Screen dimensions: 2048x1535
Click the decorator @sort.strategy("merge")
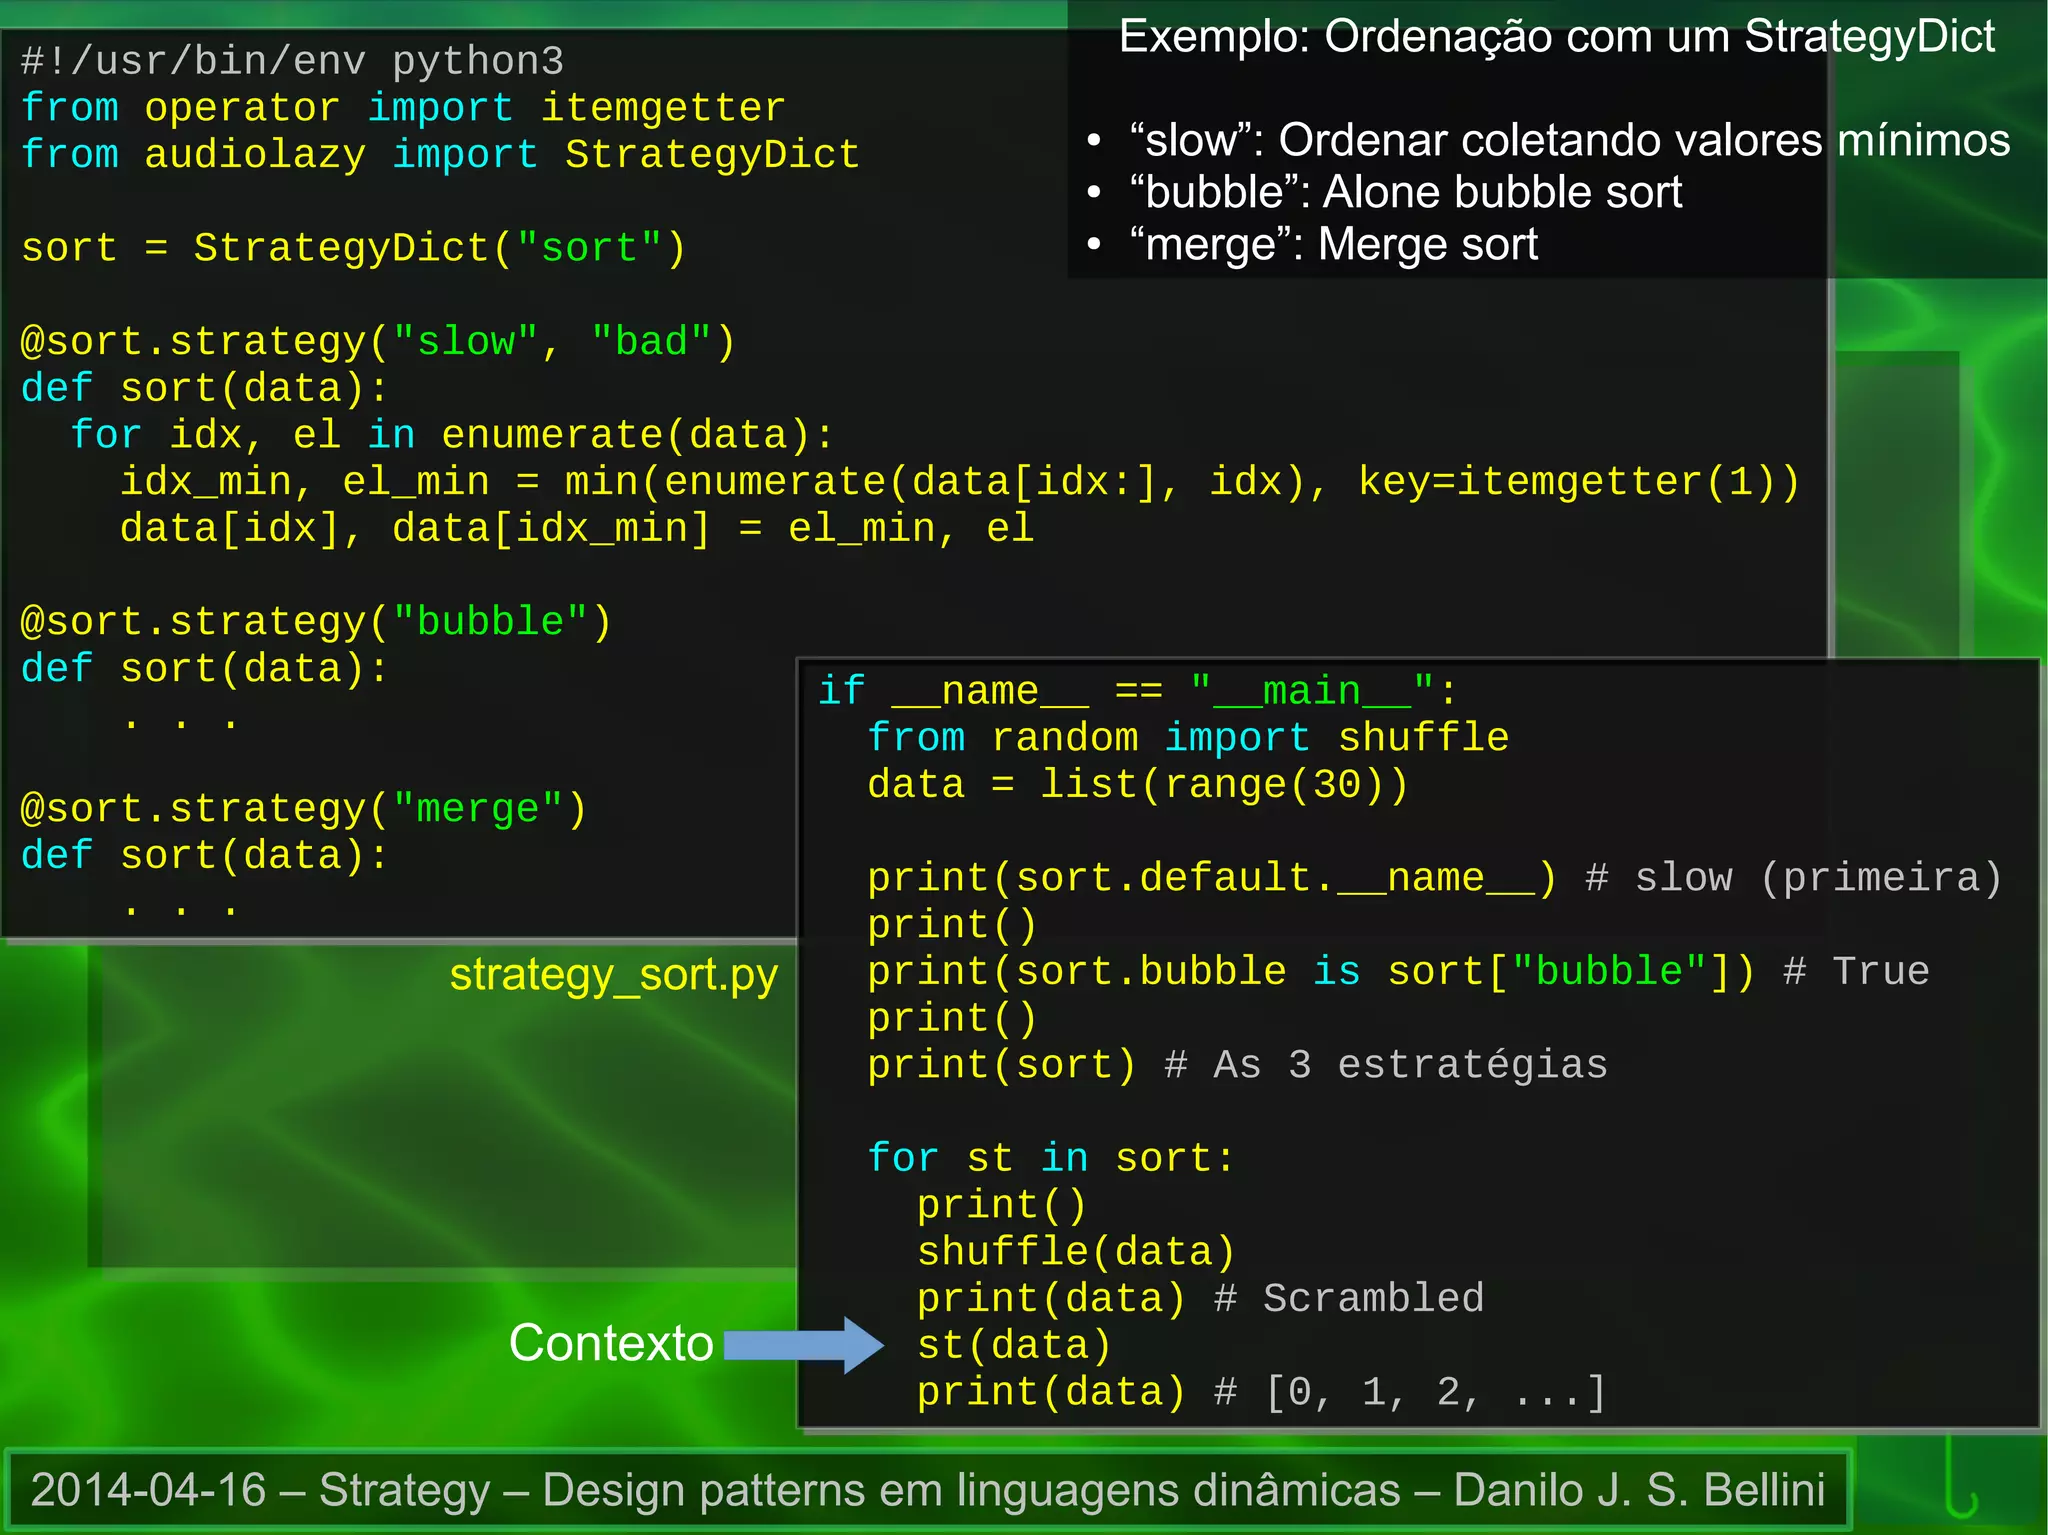304,809
